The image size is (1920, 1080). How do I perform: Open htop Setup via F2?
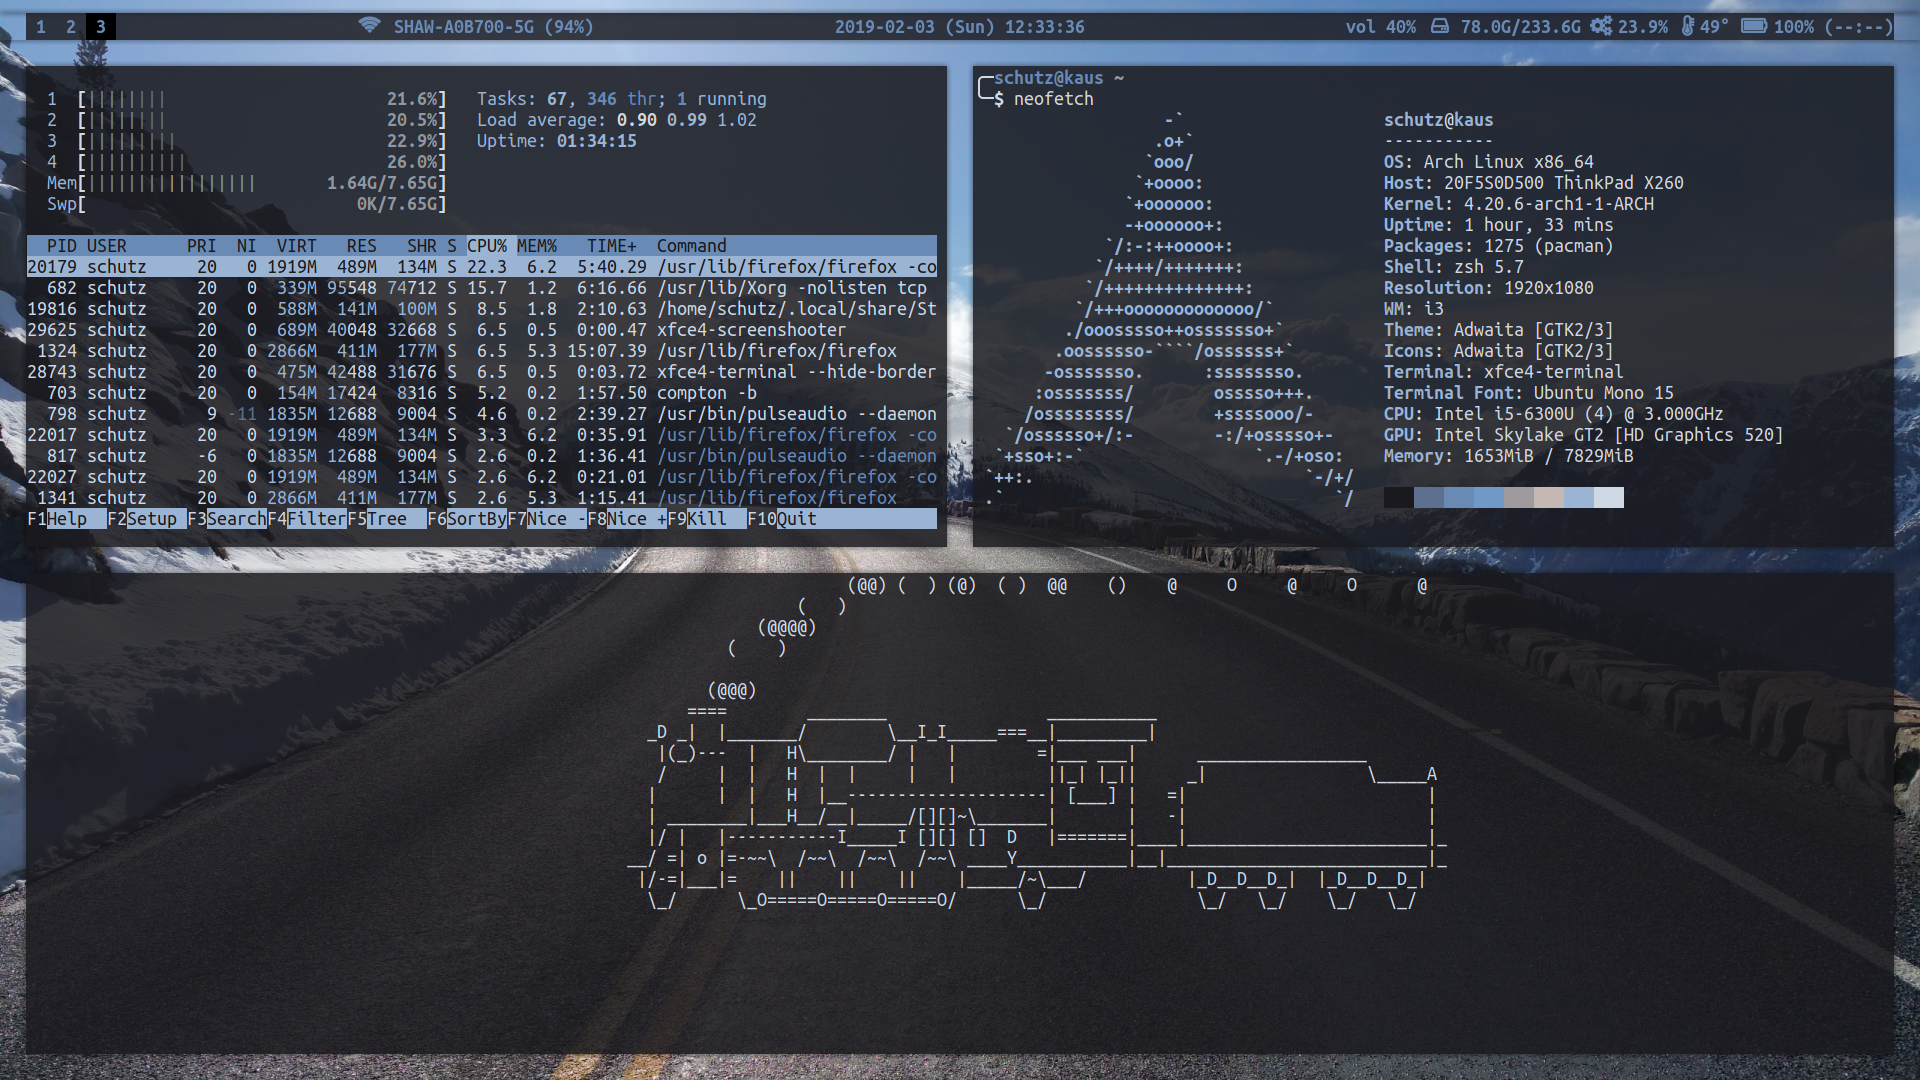click(147, 519)
